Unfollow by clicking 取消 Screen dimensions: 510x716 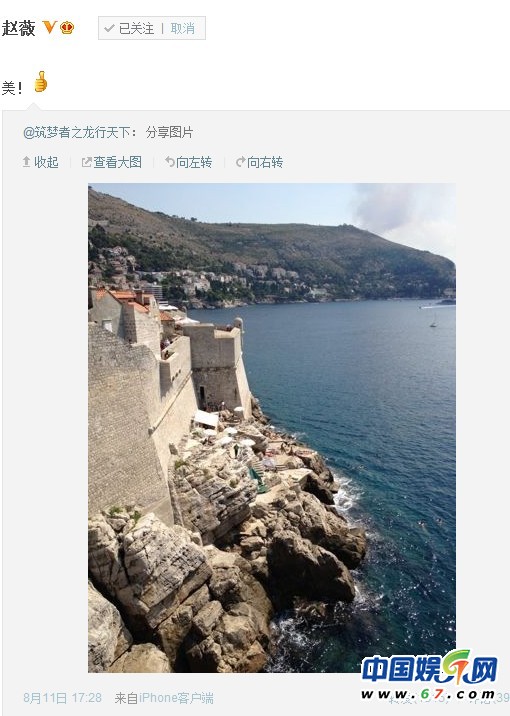(x=183, y=28)
